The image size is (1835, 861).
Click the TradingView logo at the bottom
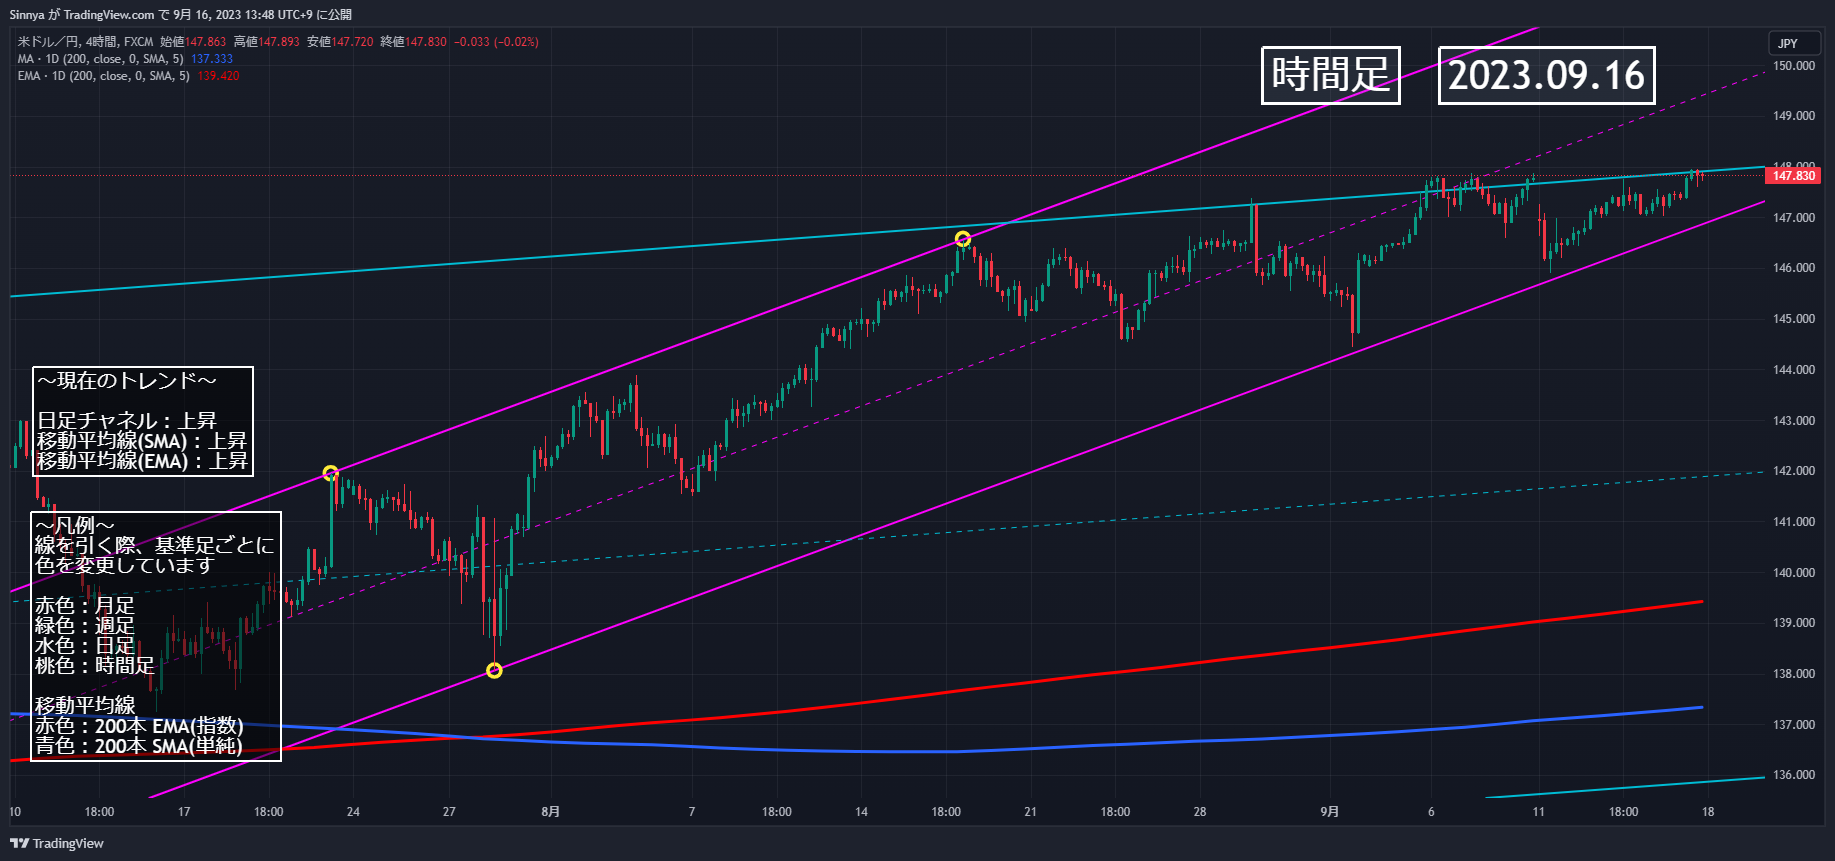[57, 843]
